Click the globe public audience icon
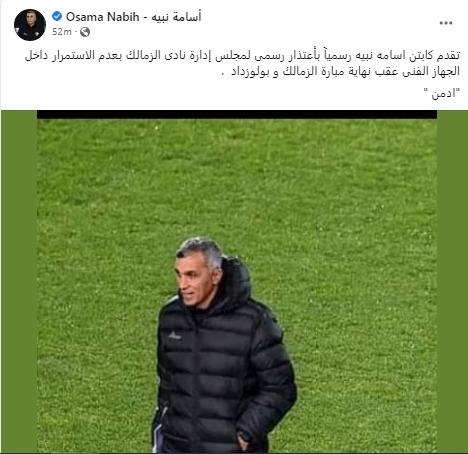The width and height of the screenshot is (468, 454). (x=85, y=32)
